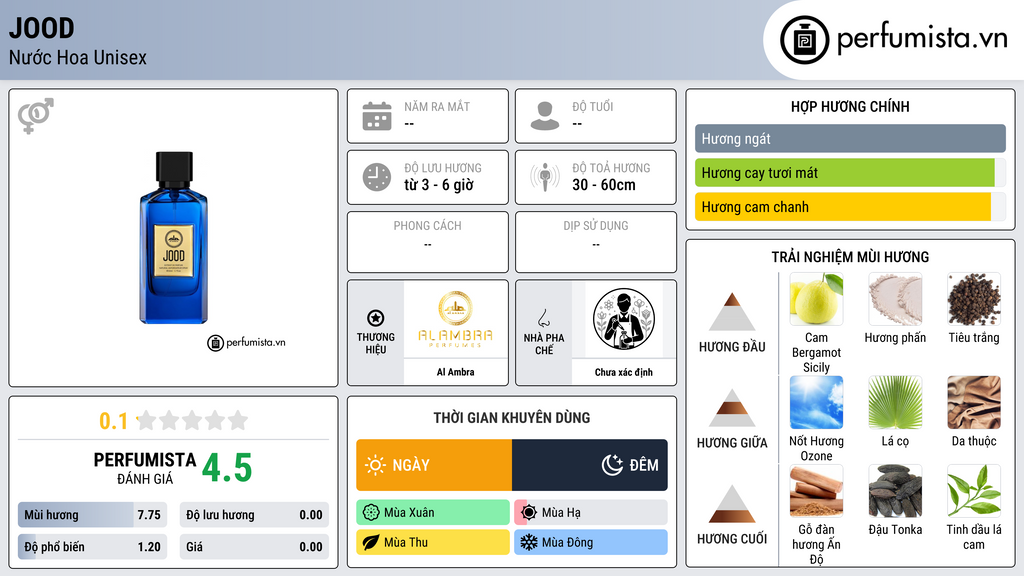Click the calendar icon for Năm ra mắt
1024x576 pixels.
click(377, 116)
